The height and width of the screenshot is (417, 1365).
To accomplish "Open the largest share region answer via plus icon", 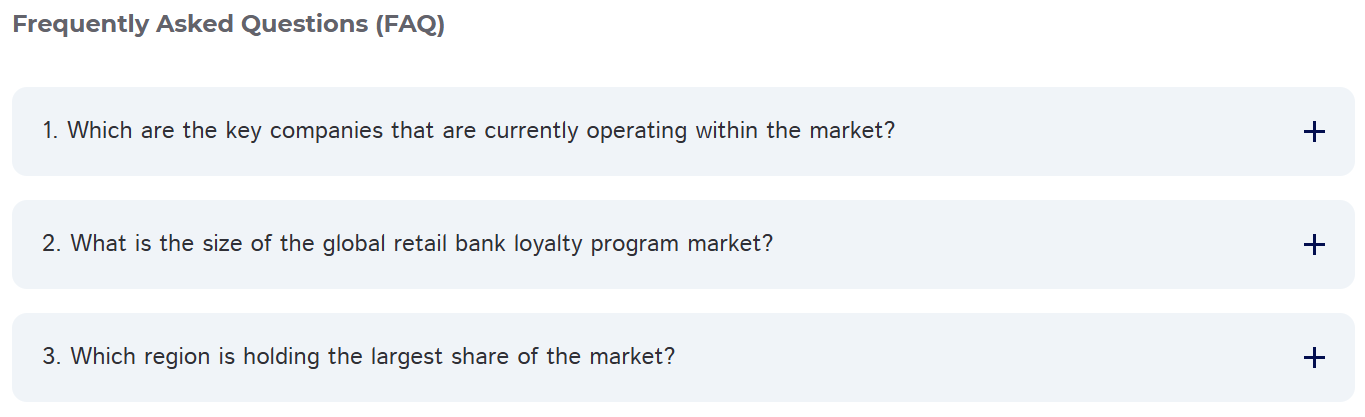I will (x=1314, y=357).
